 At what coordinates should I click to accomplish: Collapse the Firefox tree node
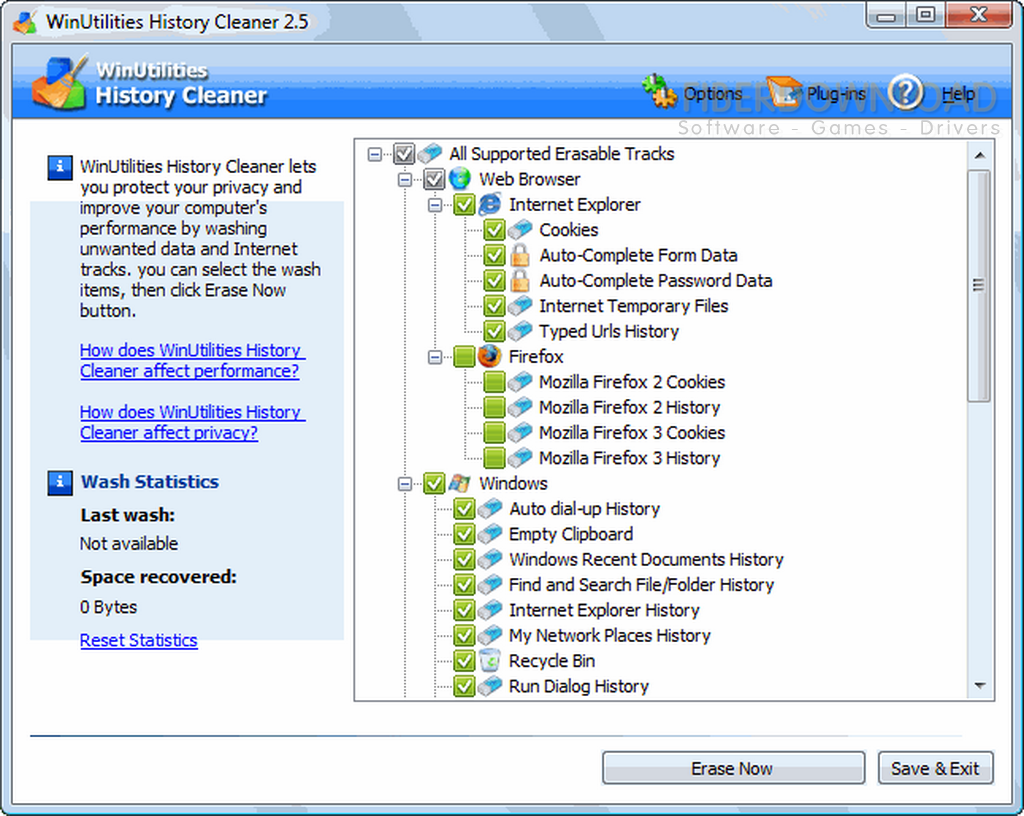[435, 357]
